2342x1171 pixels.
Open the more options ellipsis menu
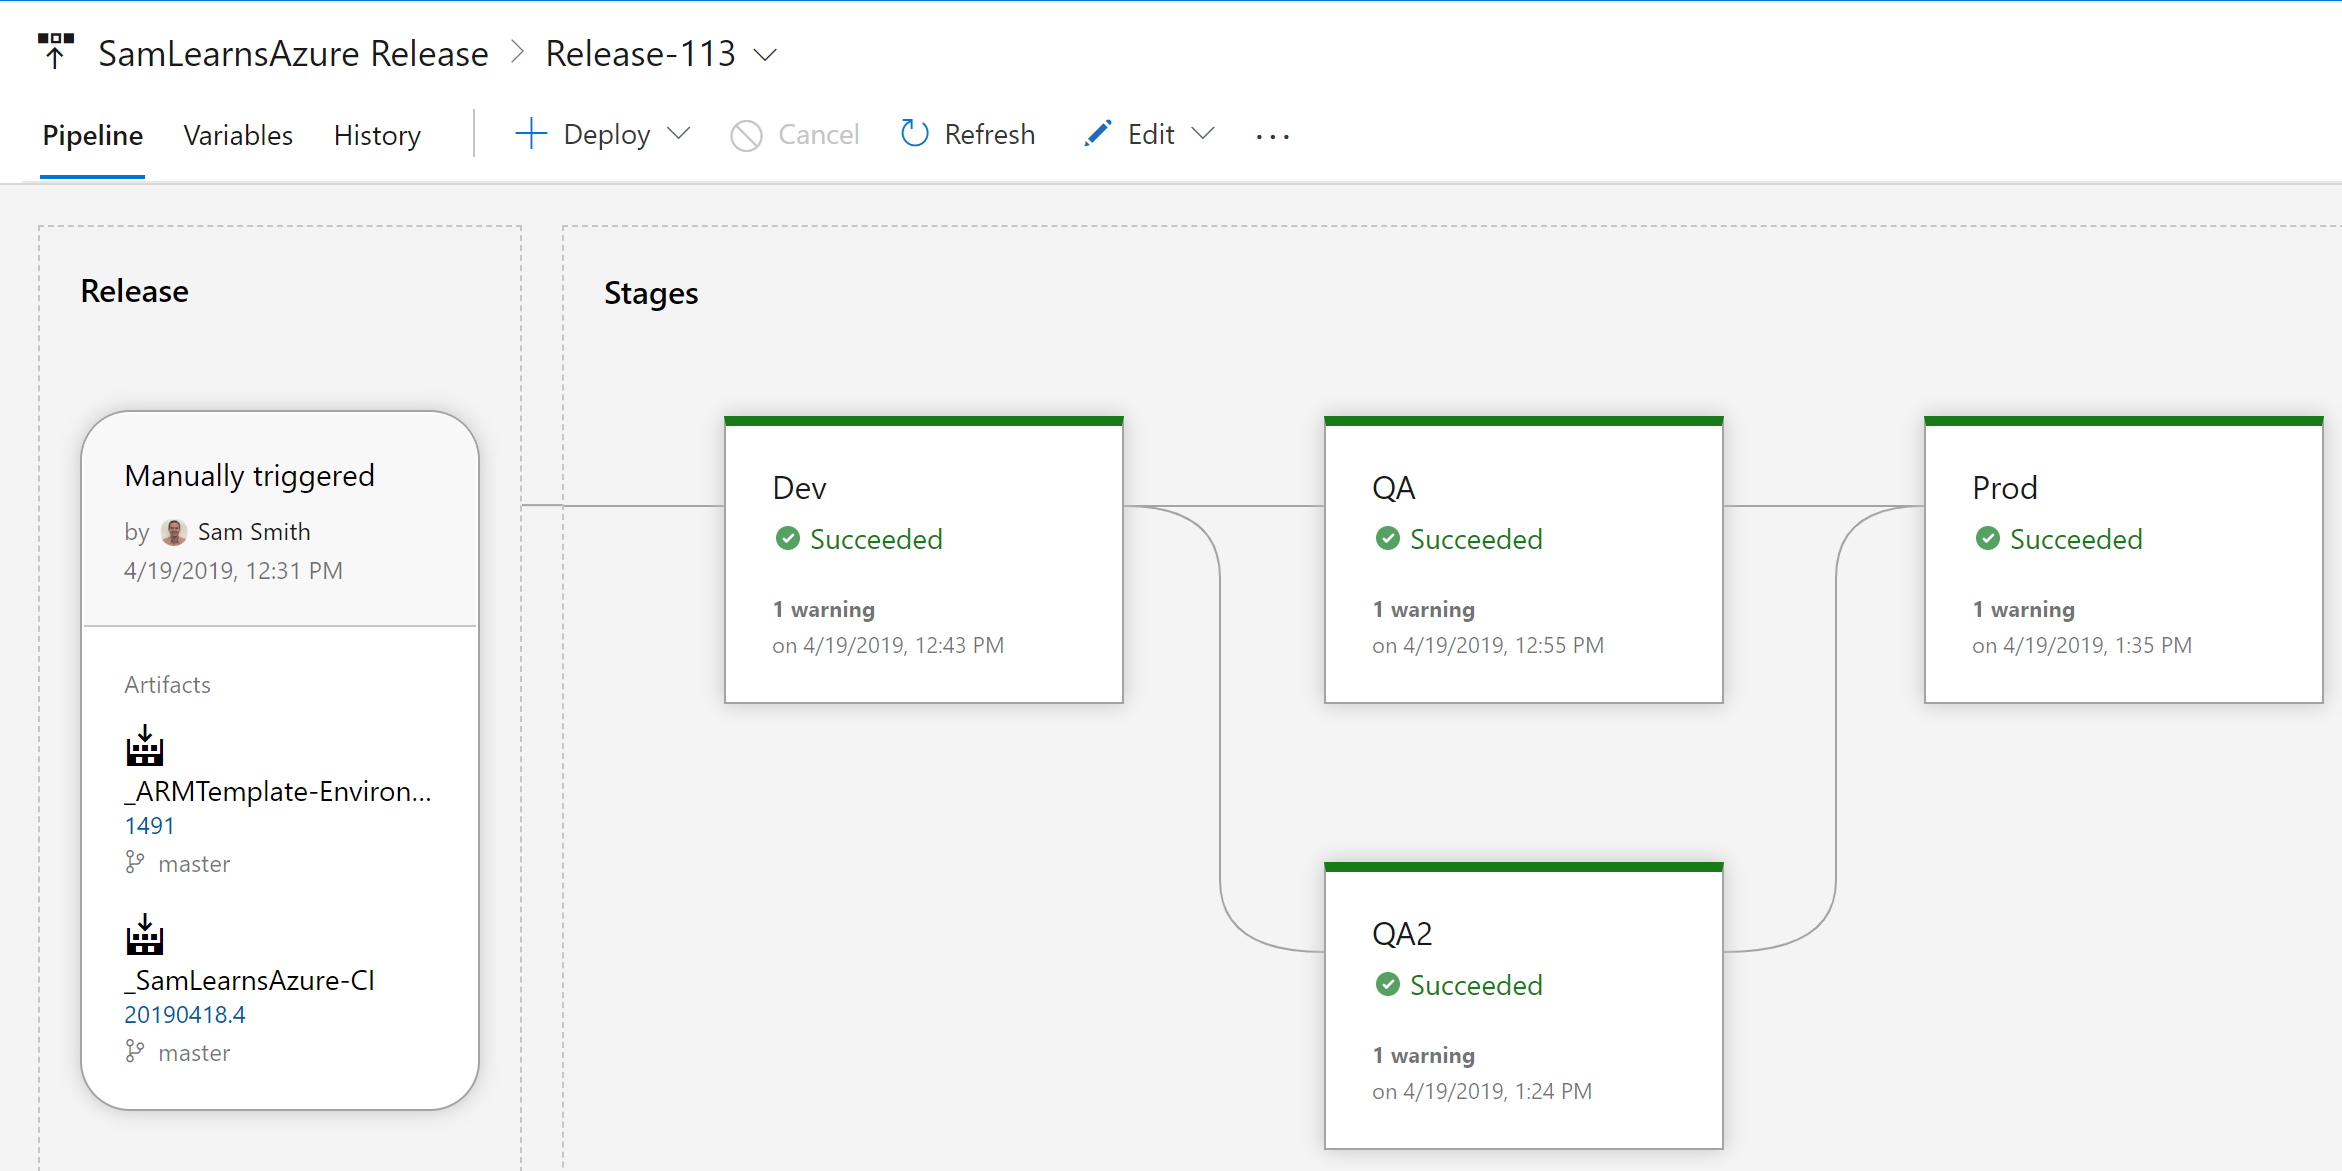coord(1272,136)
